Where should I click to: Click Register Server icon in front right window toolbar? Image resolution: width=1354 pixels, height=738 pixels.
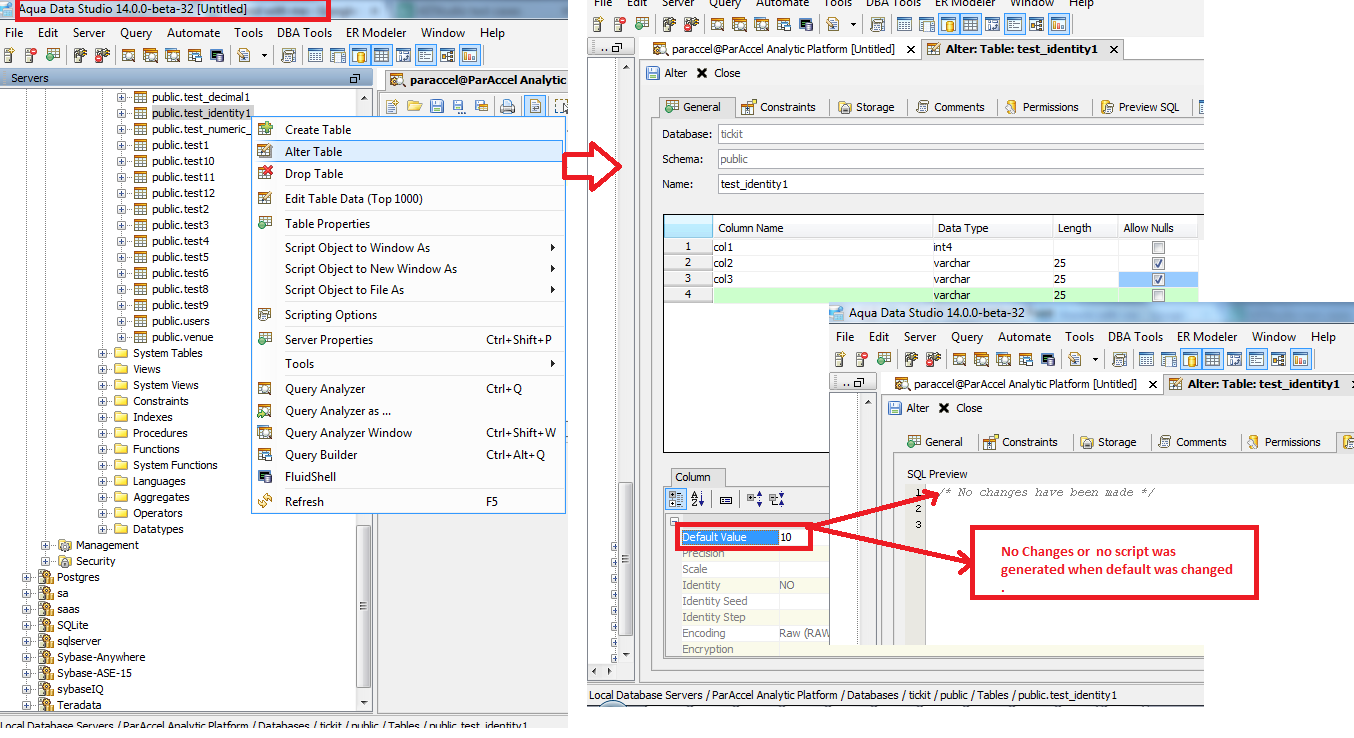tap(840, 359)
